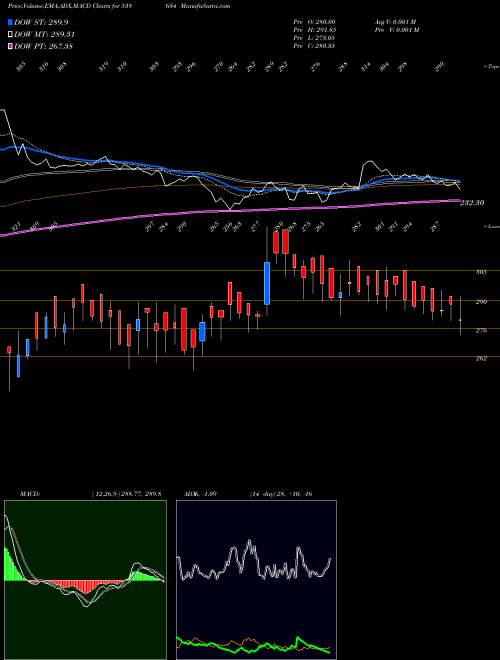The height and width of the screenshot is (660, 500).
Task: Select the 'DOW ST: 289.9' legend text
Action: (41, 22)
